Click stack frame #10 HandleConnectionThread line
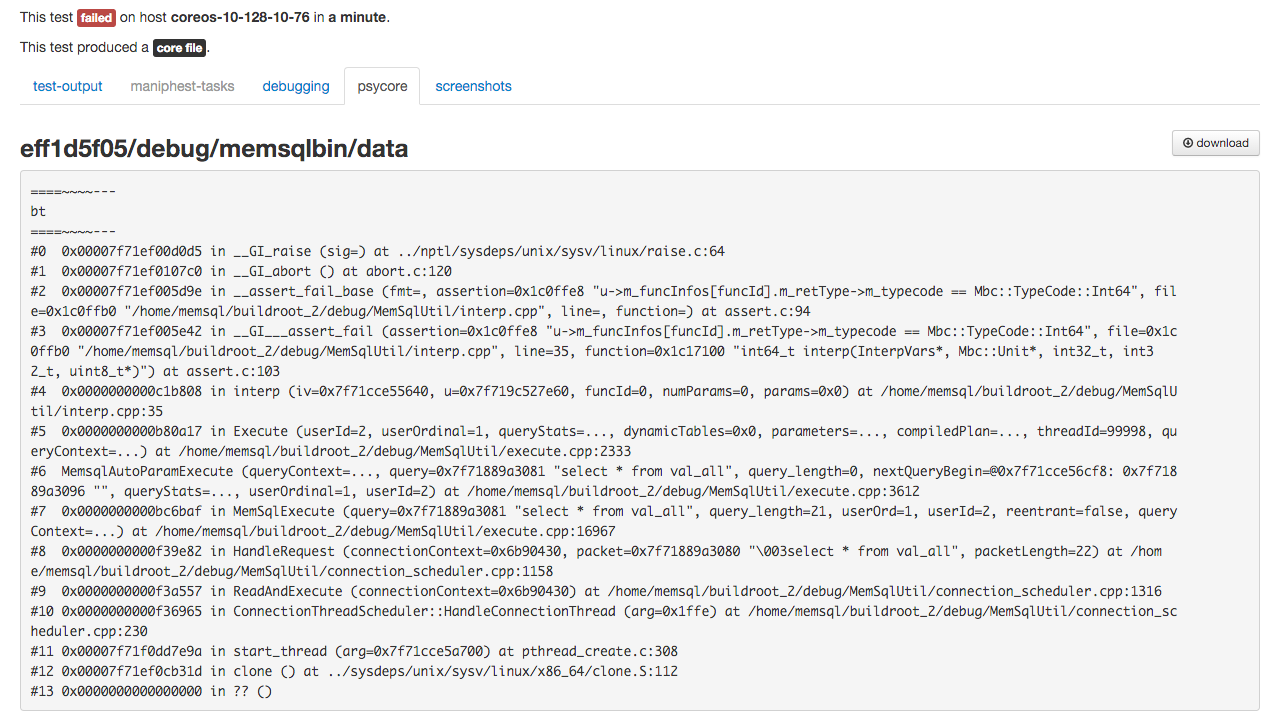 click(604, 622)
